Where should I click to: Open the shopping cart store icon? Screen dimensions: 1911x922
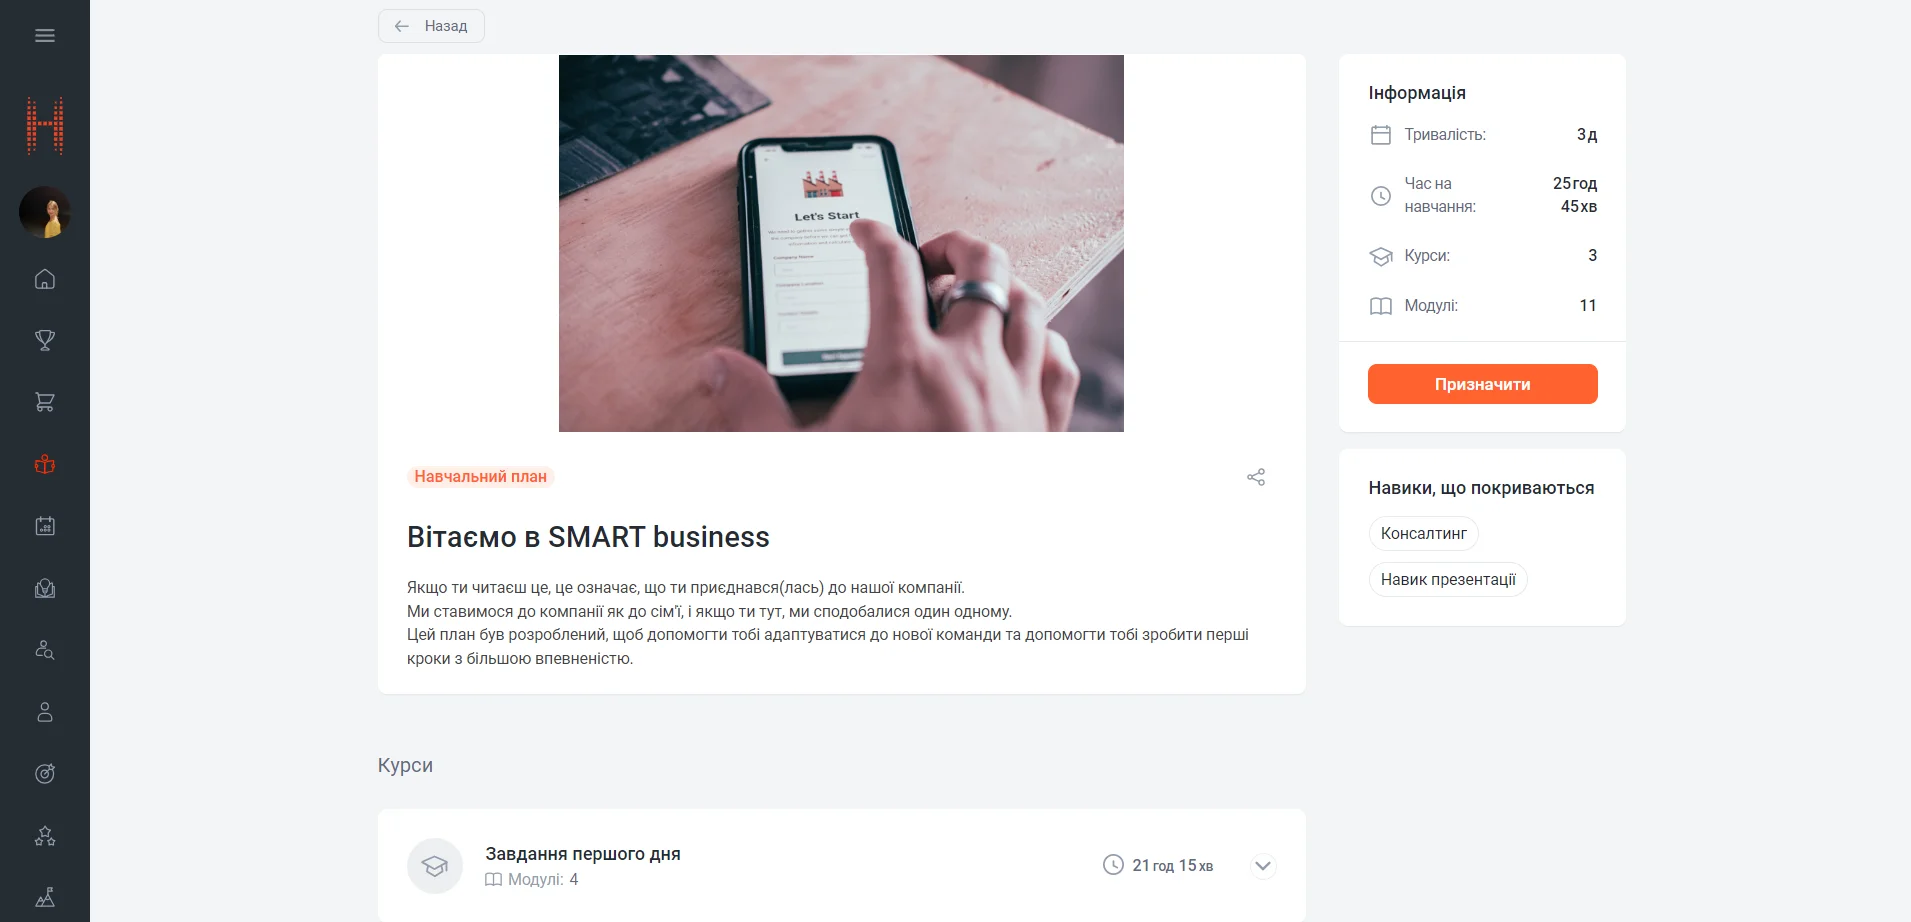point(45,402)
